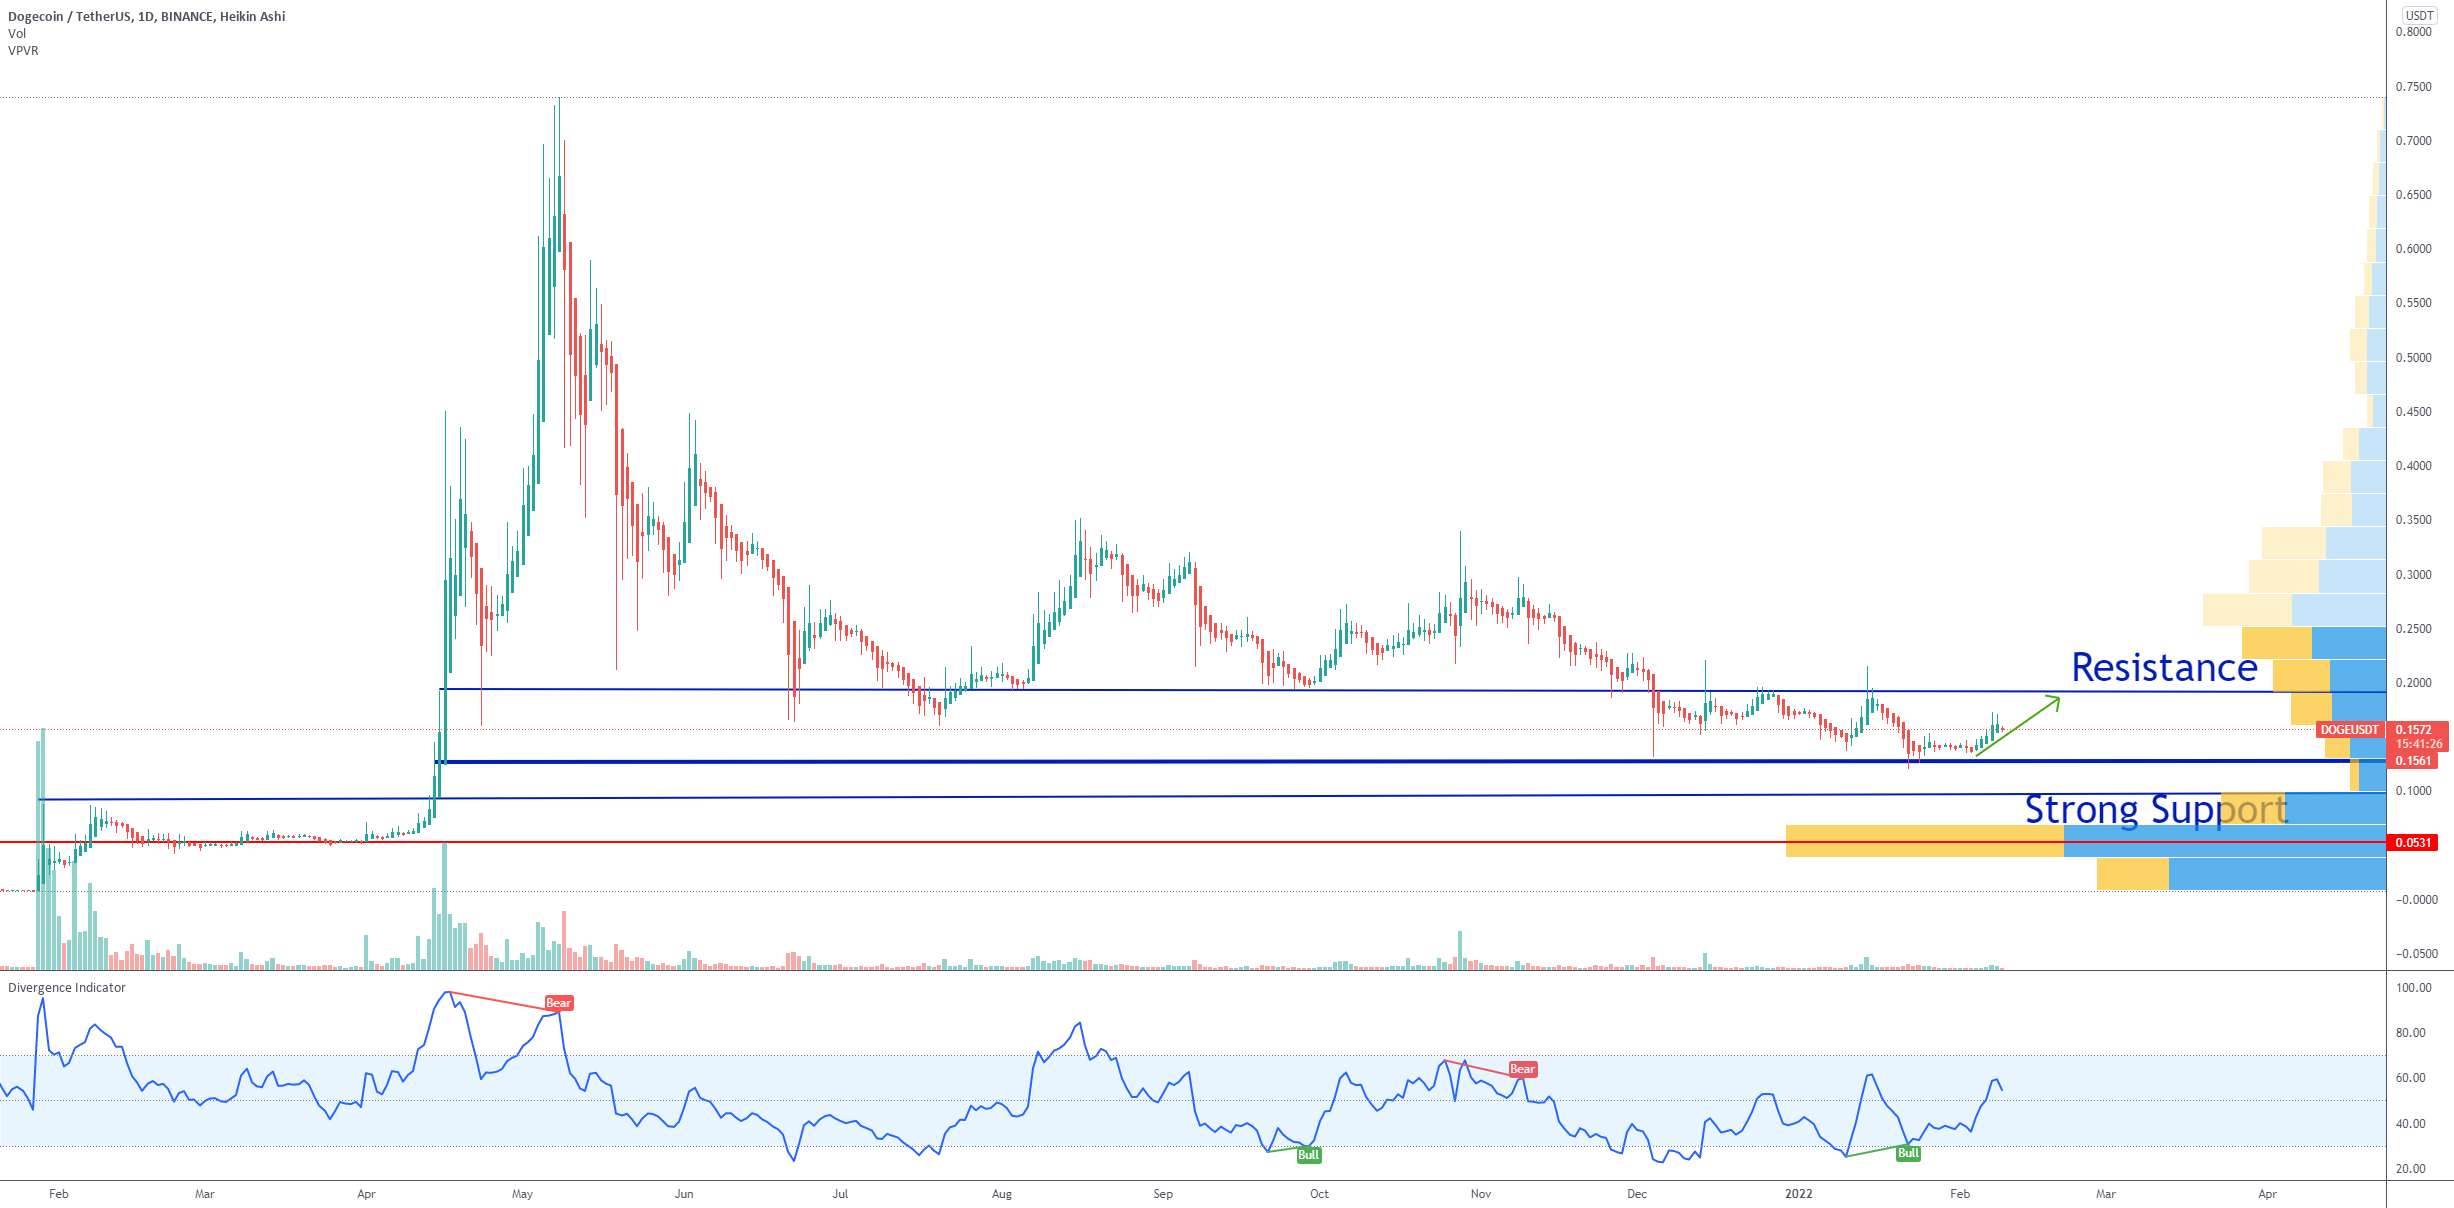Viewport: 2454px width, 1208px height.
Task: Click the blue 0.1561 price line label
Action: point(2414,761)
